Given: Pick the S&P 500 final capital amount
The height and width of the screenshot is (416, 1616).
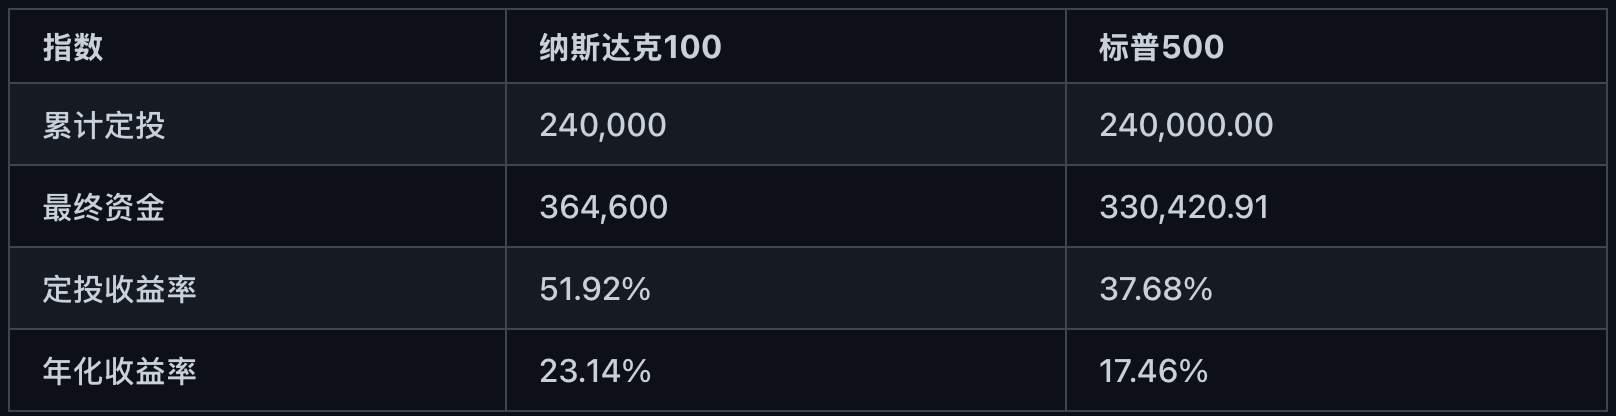Looking at the screenshot, I should tap(1184, 207).
